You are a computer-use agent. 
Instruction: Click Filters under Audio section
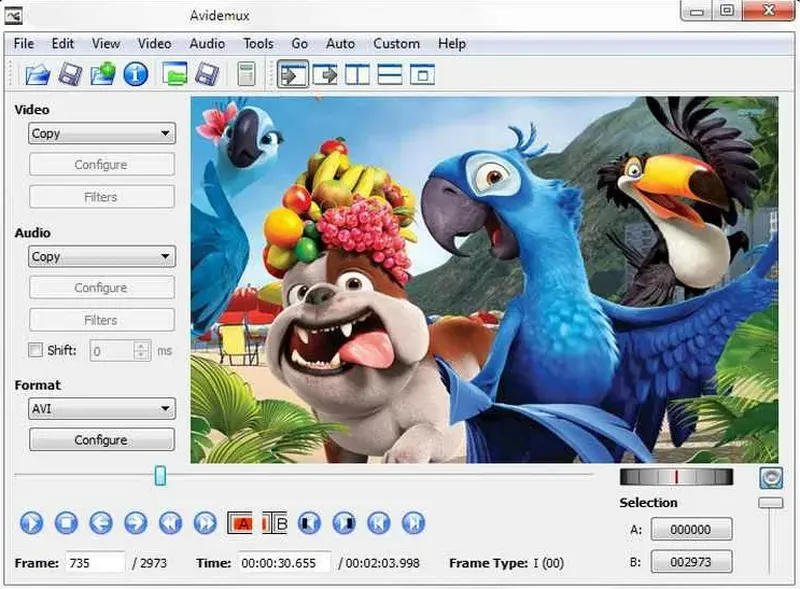pos(102,320)
